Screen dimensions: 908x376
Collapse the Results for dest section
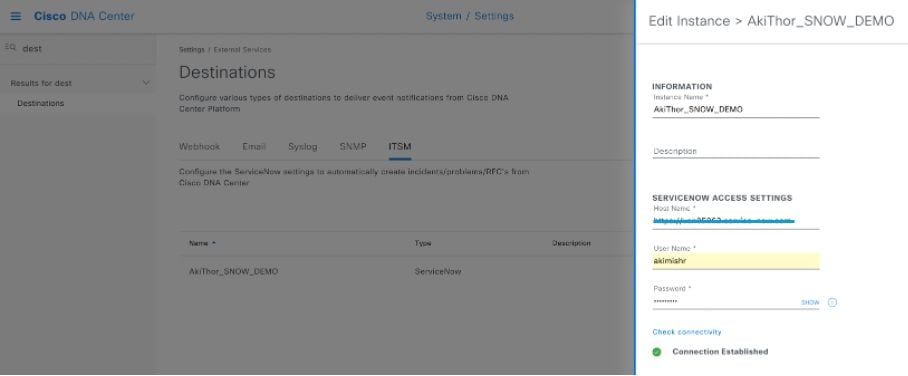146,83
